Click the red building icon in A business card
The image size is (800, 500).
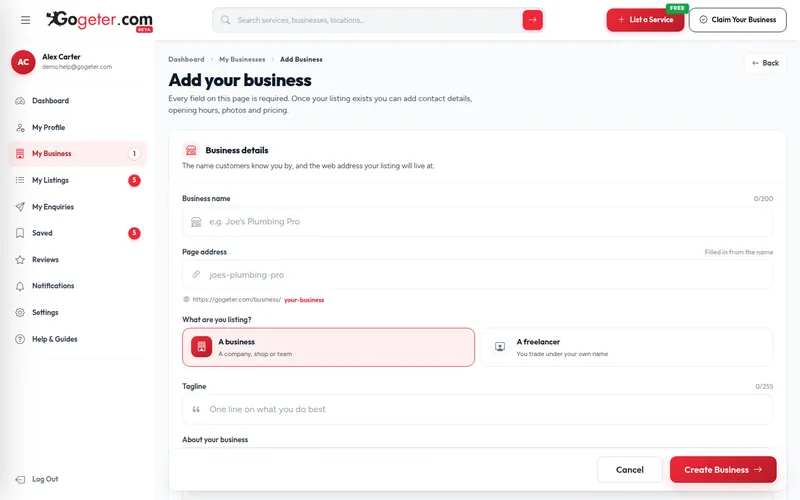pos(202,346)
